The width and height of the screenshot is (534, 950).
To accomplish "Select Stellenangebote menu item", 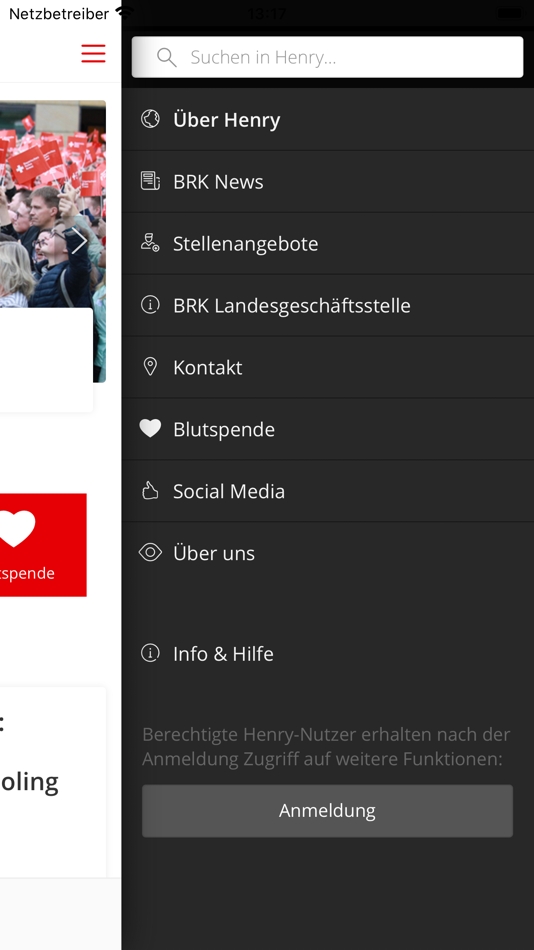I will click(328, 244).
